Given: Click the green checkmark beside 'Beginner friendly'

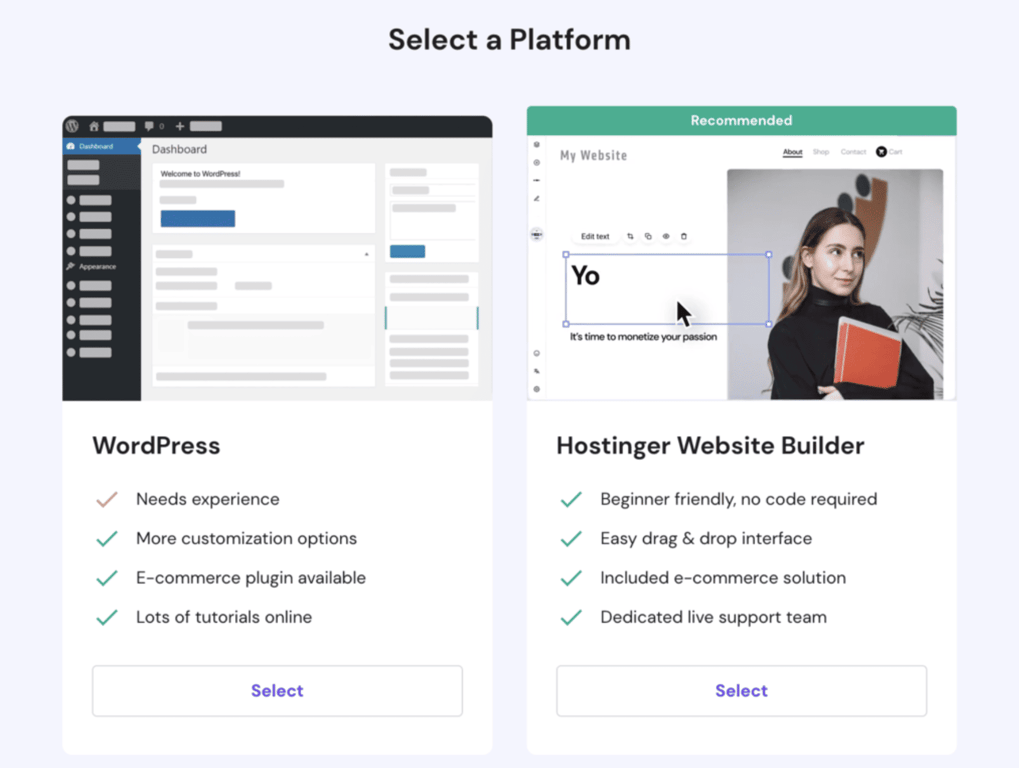Looking at the screenshot, I should [x=571, y=499].
